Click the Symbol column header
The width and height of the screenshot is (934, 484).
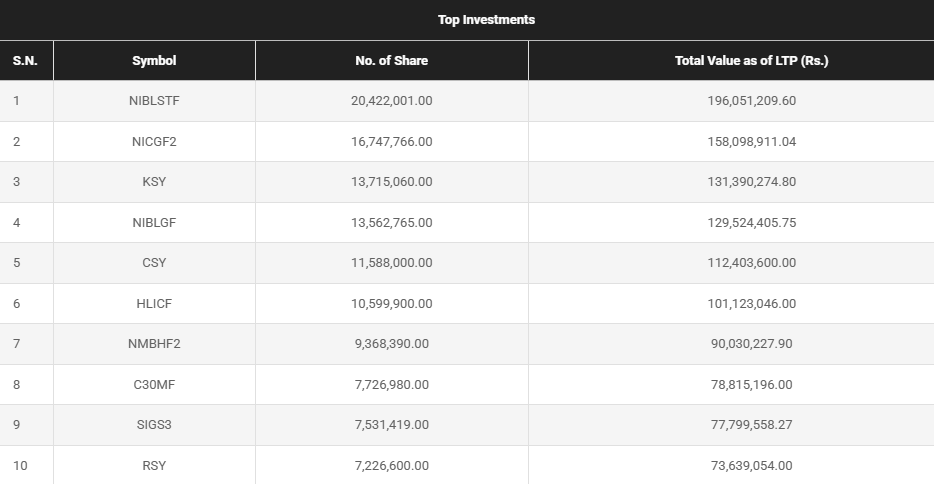coord(154,61)
